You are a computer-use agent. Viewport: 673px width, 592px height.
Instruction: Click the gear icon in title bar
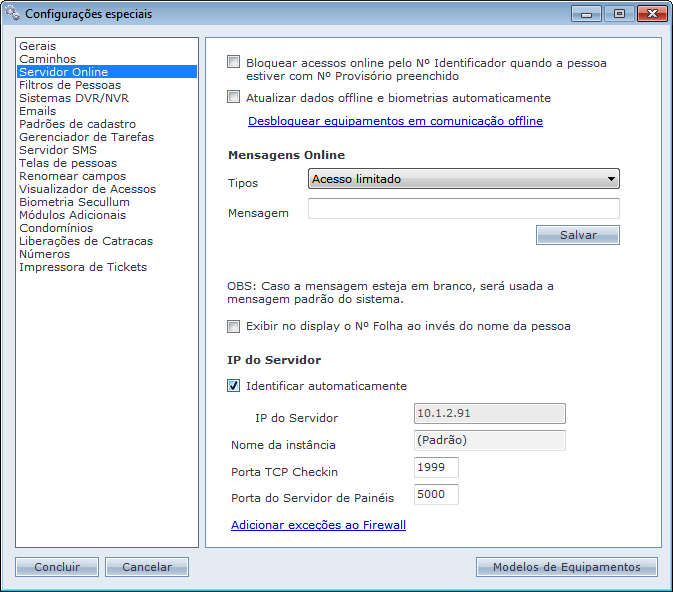pos(13,14)
